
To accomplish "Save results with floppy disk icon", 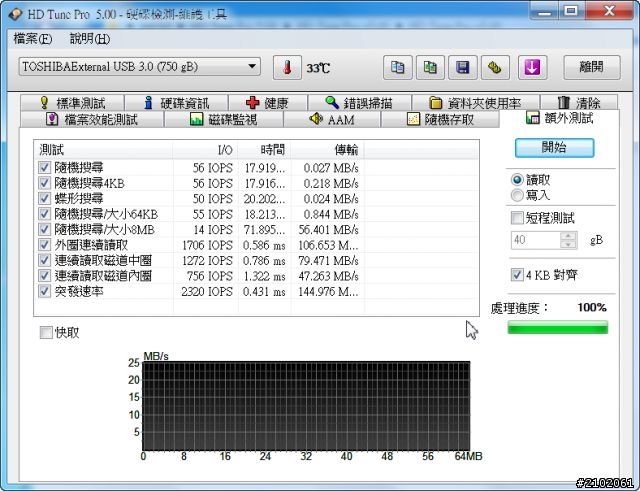I will coord(462,67).
